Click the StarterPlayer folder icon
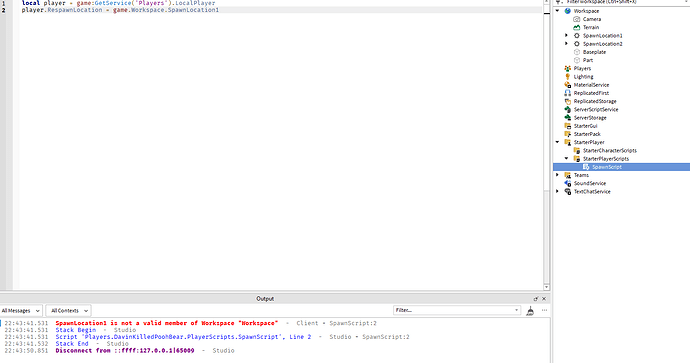Viewport: 690px width, 363px height. click(568, 143)
